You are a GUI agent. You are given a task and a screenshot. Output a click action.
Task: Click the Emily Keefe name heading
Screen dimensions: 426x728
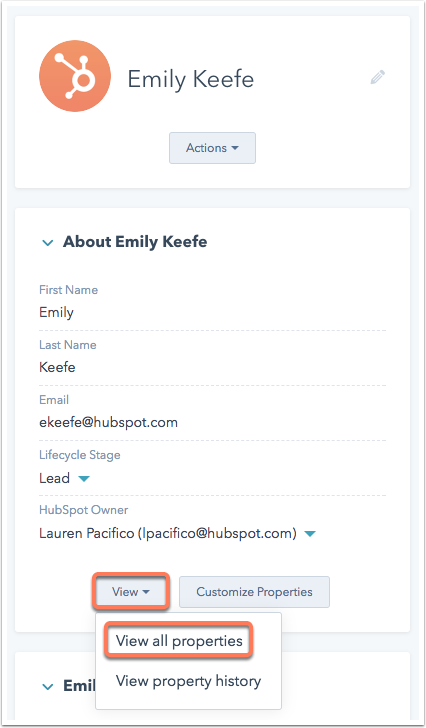[x=191, y=79]
